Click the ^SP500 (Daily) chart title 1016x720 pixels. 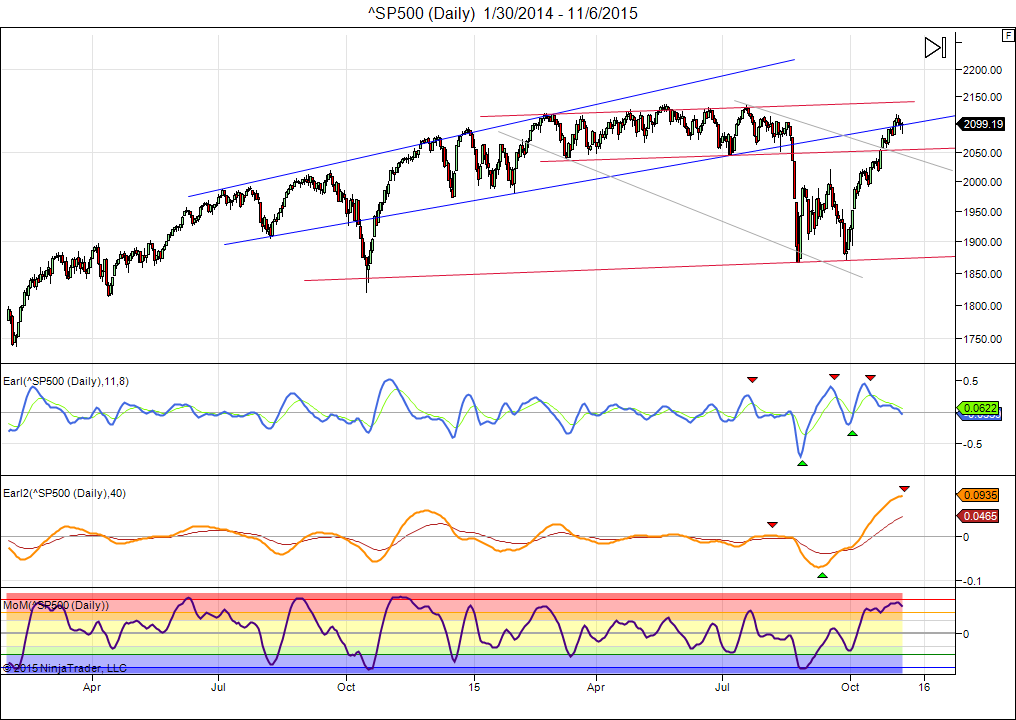(x=503, y=13)
